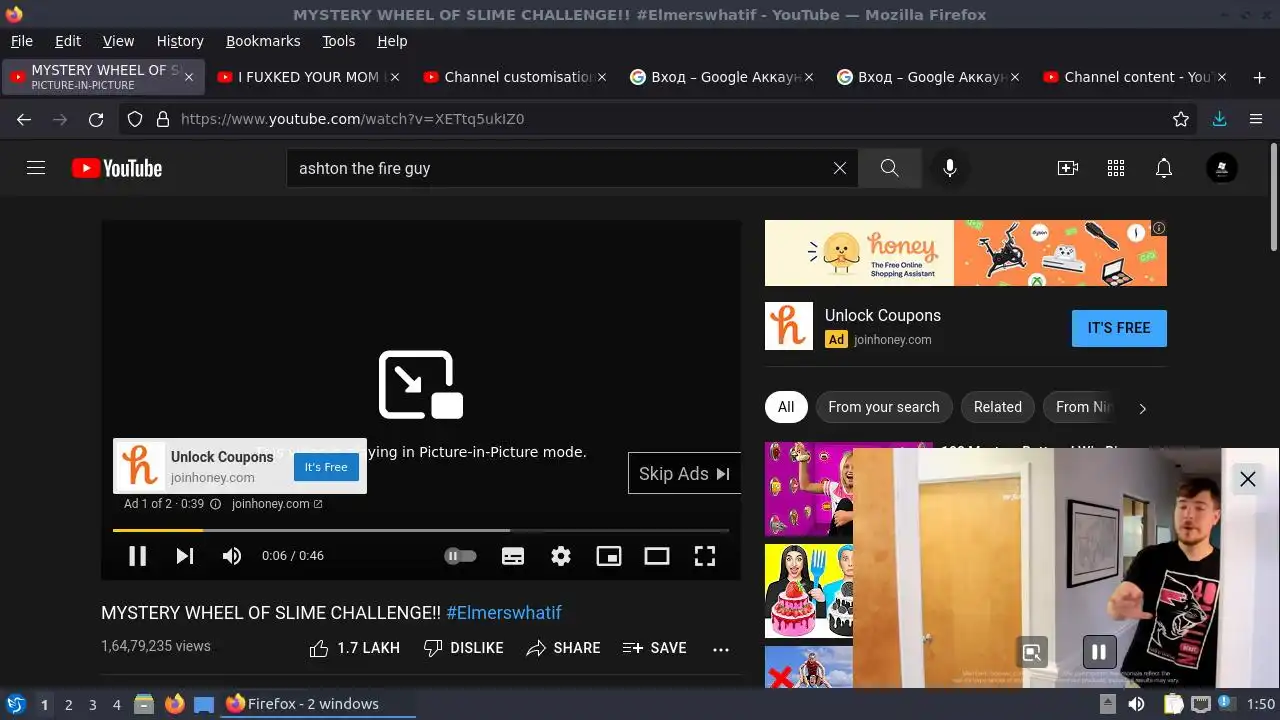
Task: Click the IT'S FREE sidebar ad button
Action: point(1119,328)
